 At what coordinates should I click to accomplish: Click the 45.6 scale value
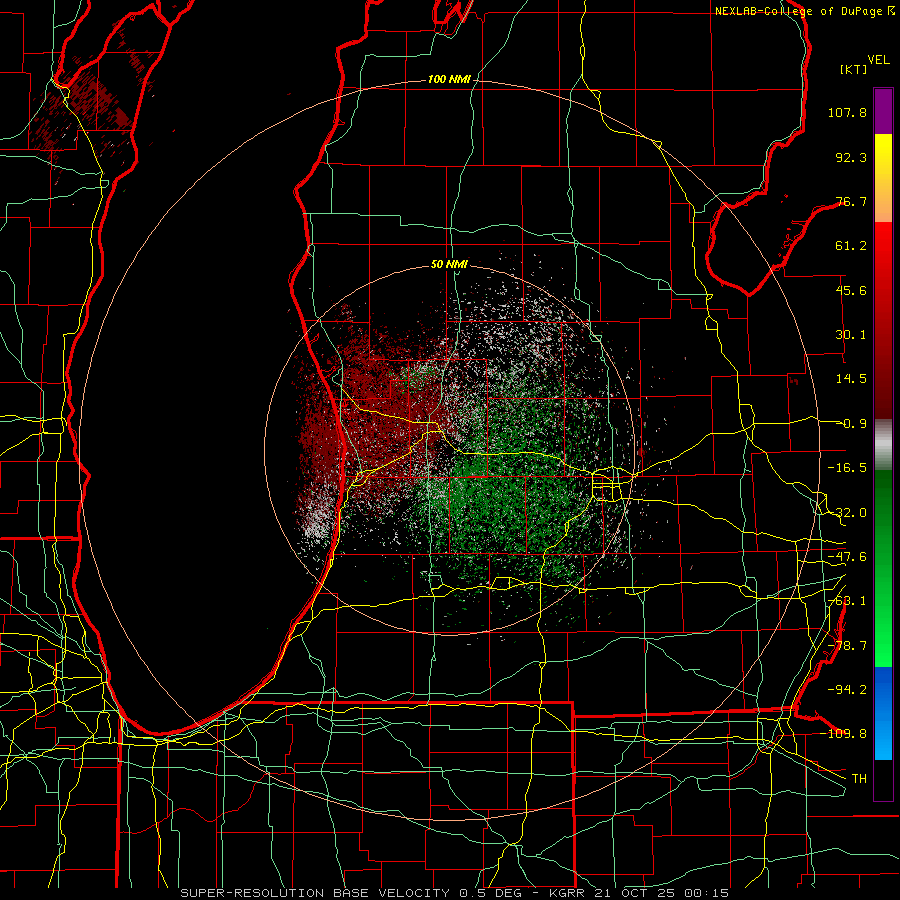[x=851, y=290]
